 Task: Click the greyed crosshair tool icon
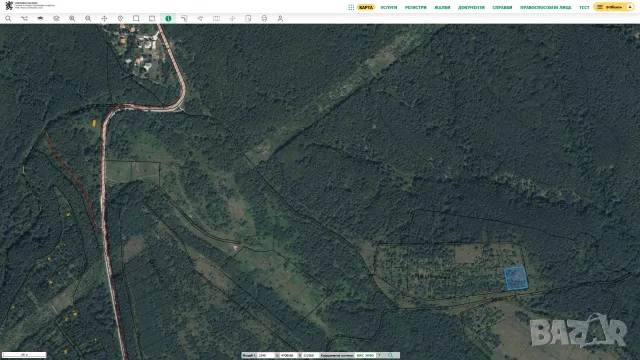[x=232, y=18]
